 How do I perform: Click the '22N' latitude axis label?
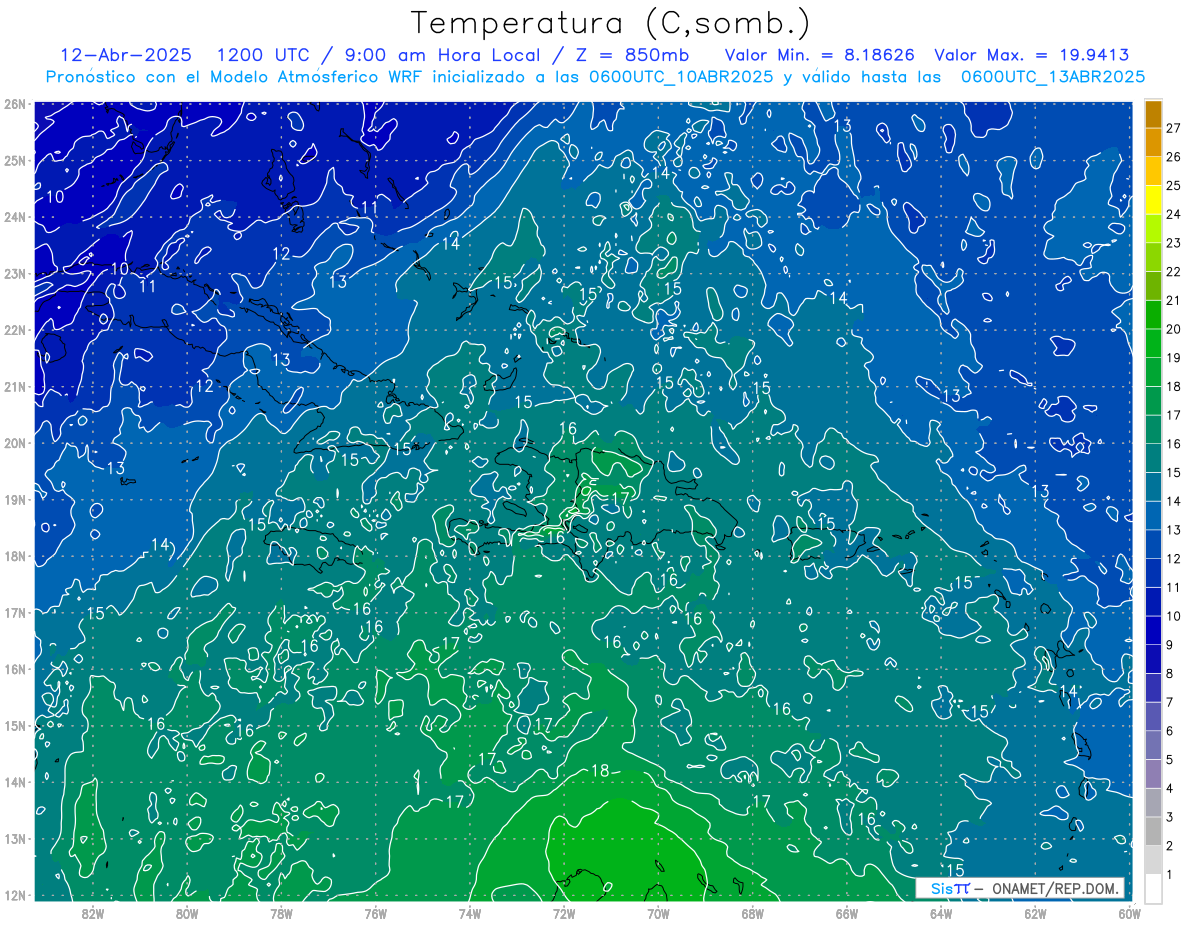pos(15,330)
